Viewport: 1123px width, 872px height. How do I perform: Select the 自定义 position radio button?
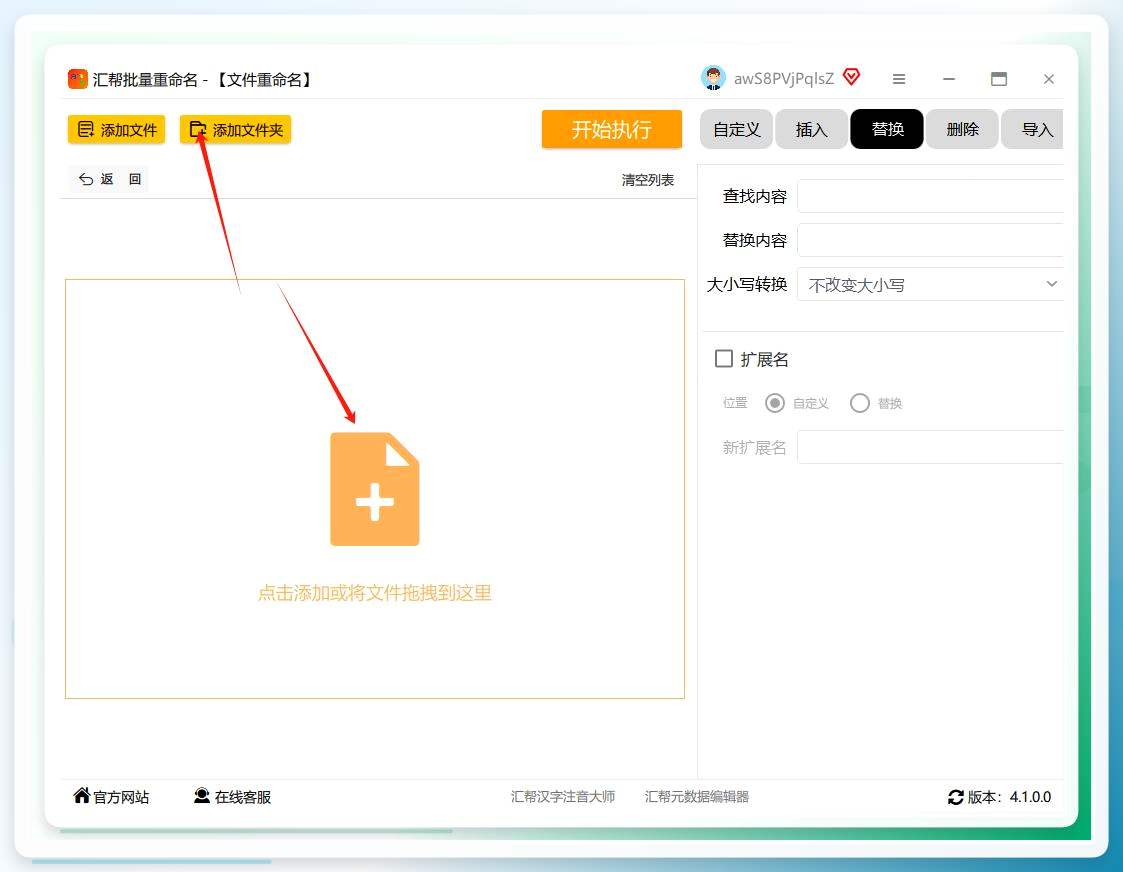(775, 403)
